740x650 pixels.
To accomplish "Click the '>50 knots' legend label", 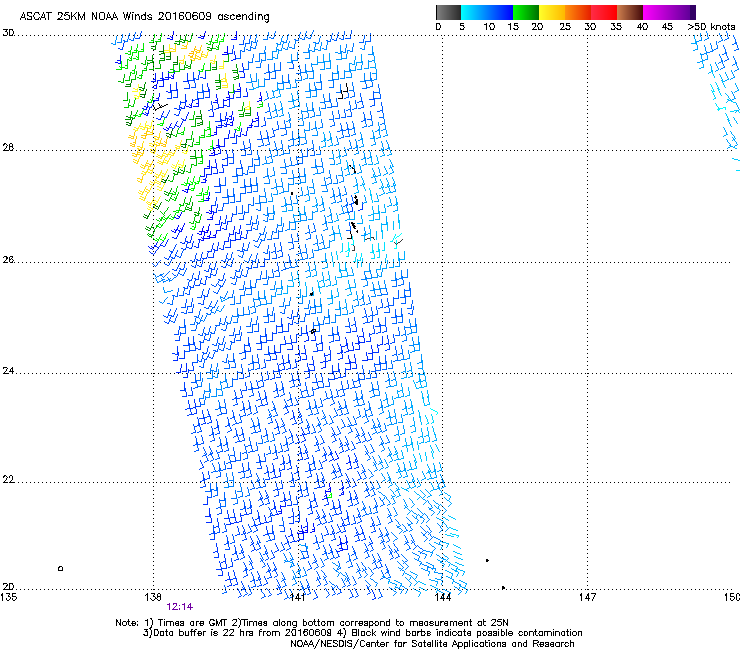I will [x=711, y=27].
